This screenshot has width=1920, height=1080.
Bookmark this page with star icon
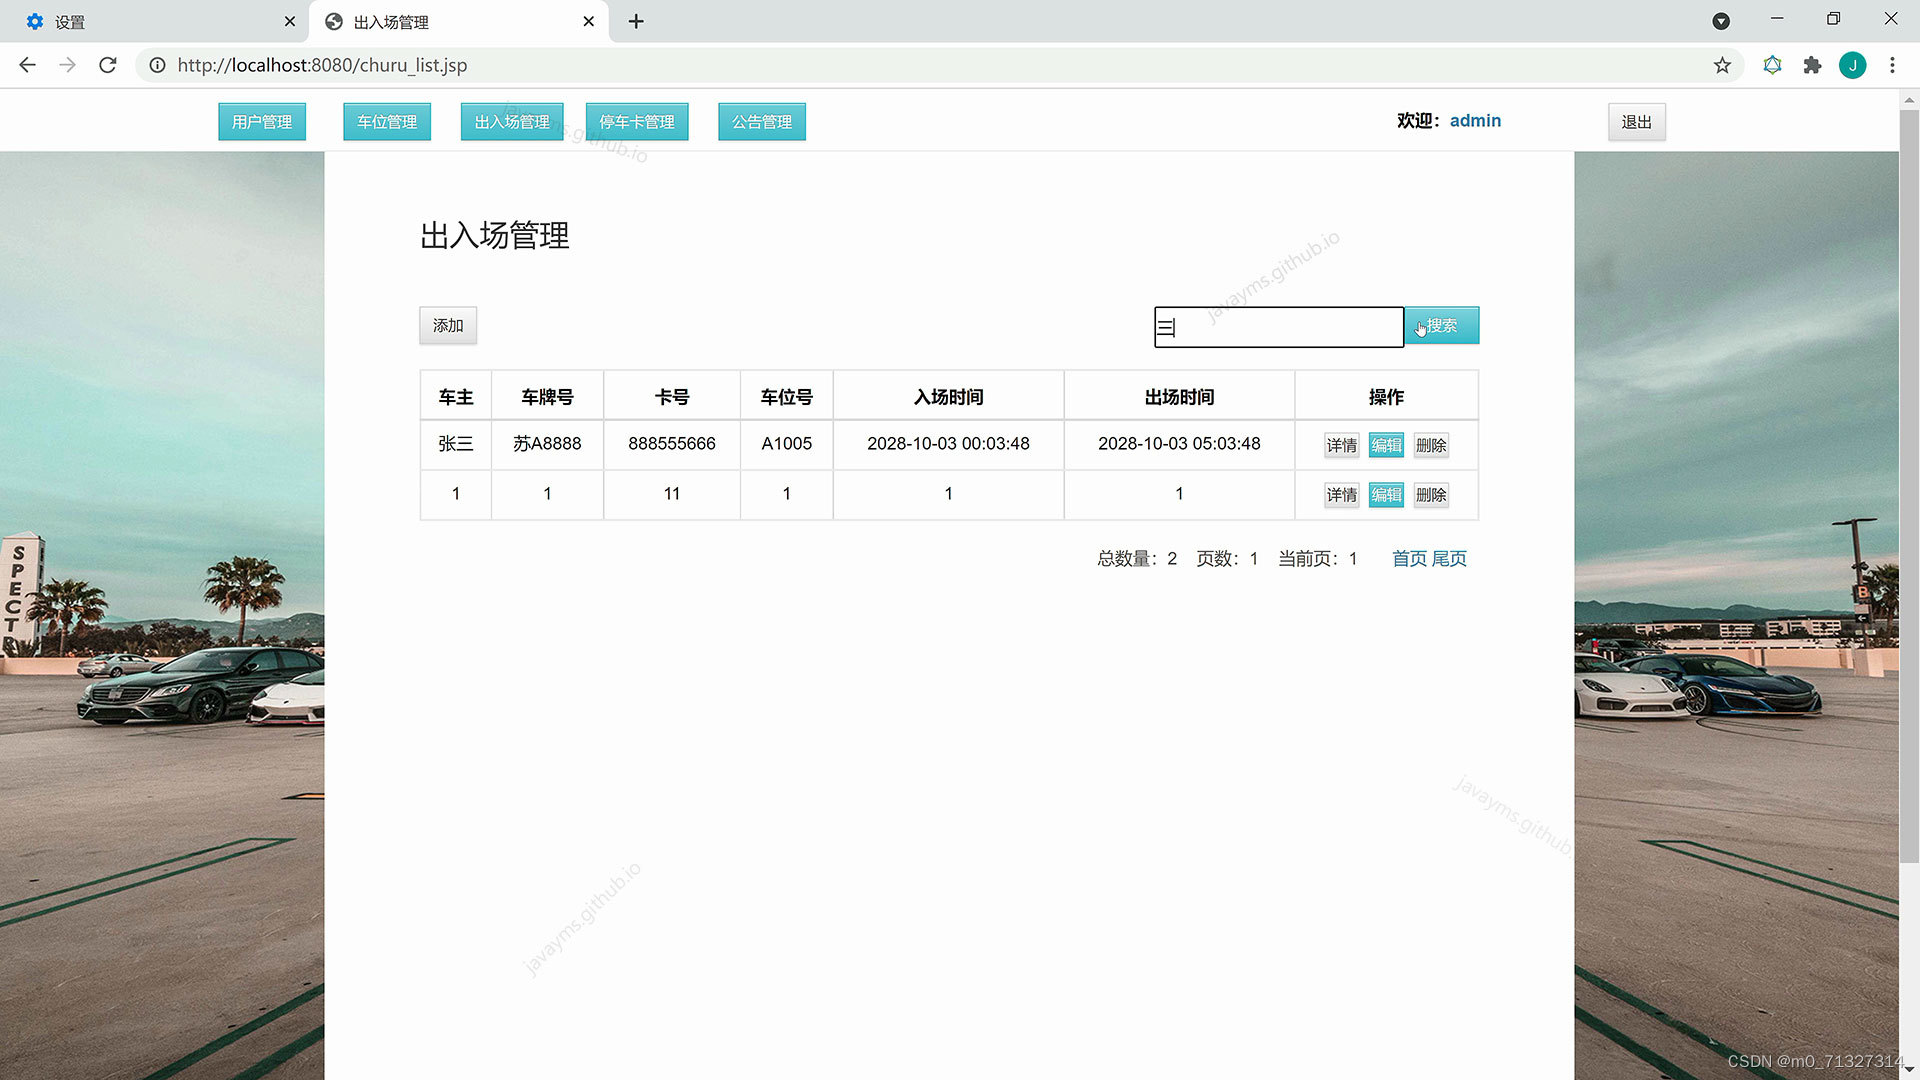(x=1722, y=65)
